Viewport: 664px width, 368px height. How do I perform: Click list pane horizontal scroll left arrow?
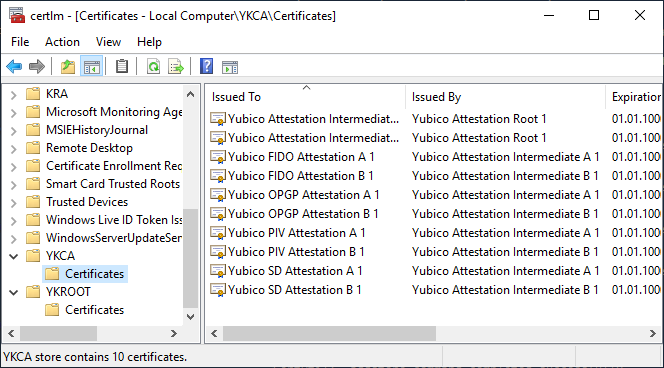[214, 334]
